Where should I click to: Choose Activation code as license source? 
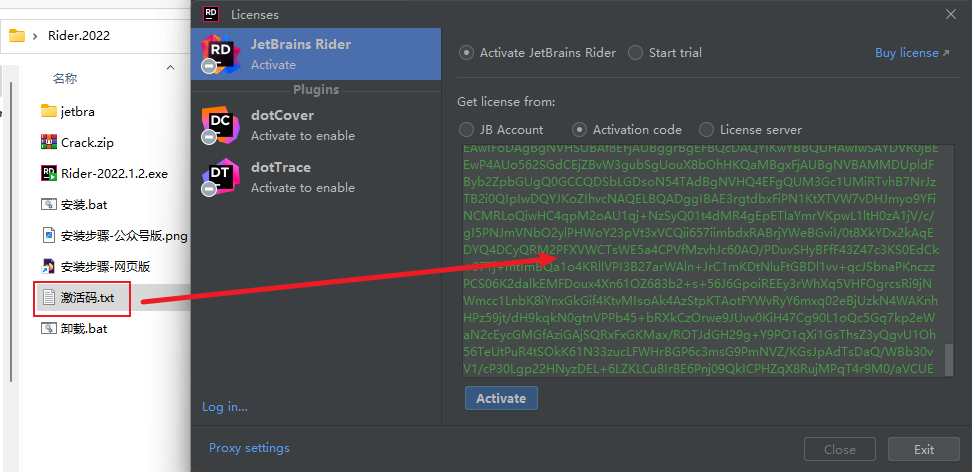point(580,130)
